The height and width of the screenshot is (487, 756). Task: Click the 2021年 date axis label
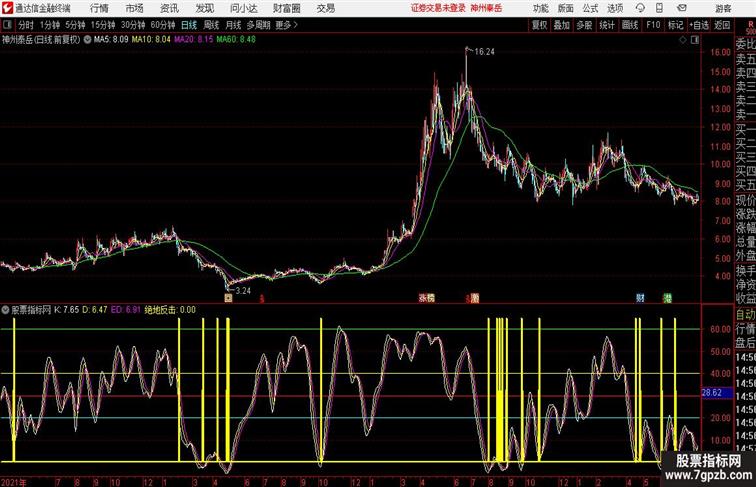click(x=14, y=482)
